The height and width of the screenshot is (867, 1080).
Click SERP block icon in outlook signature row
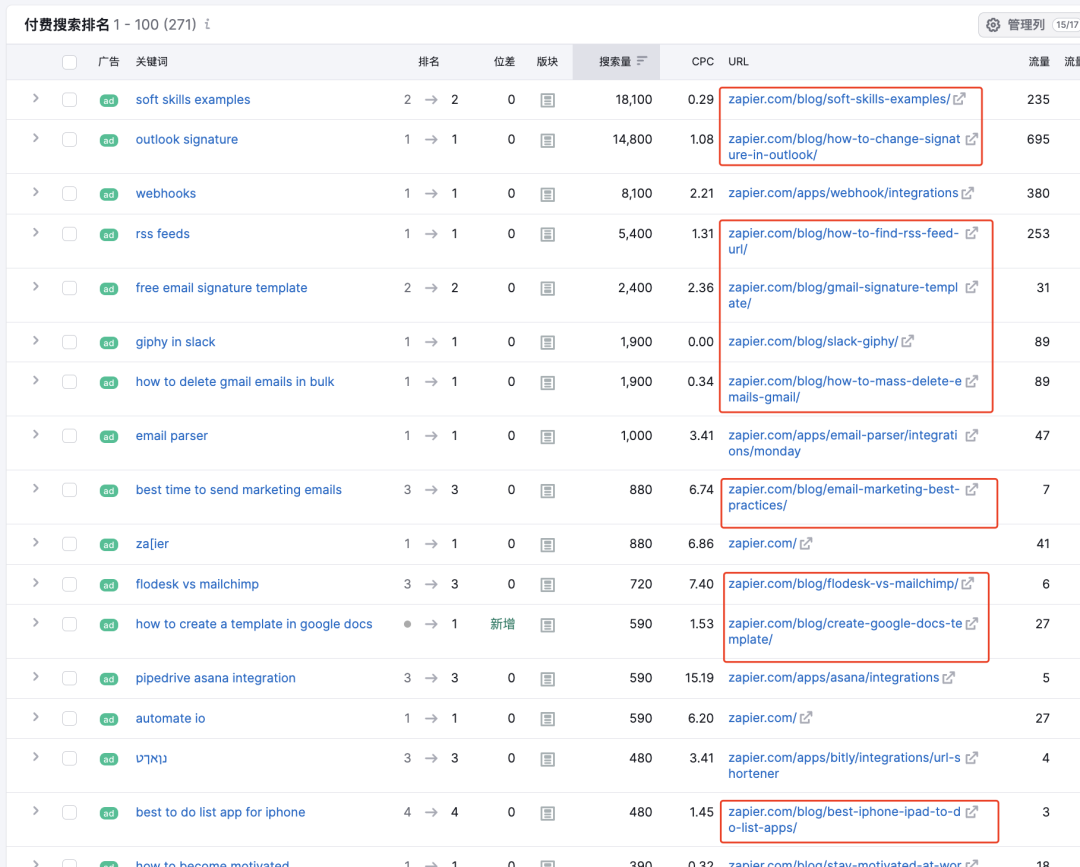548,140
